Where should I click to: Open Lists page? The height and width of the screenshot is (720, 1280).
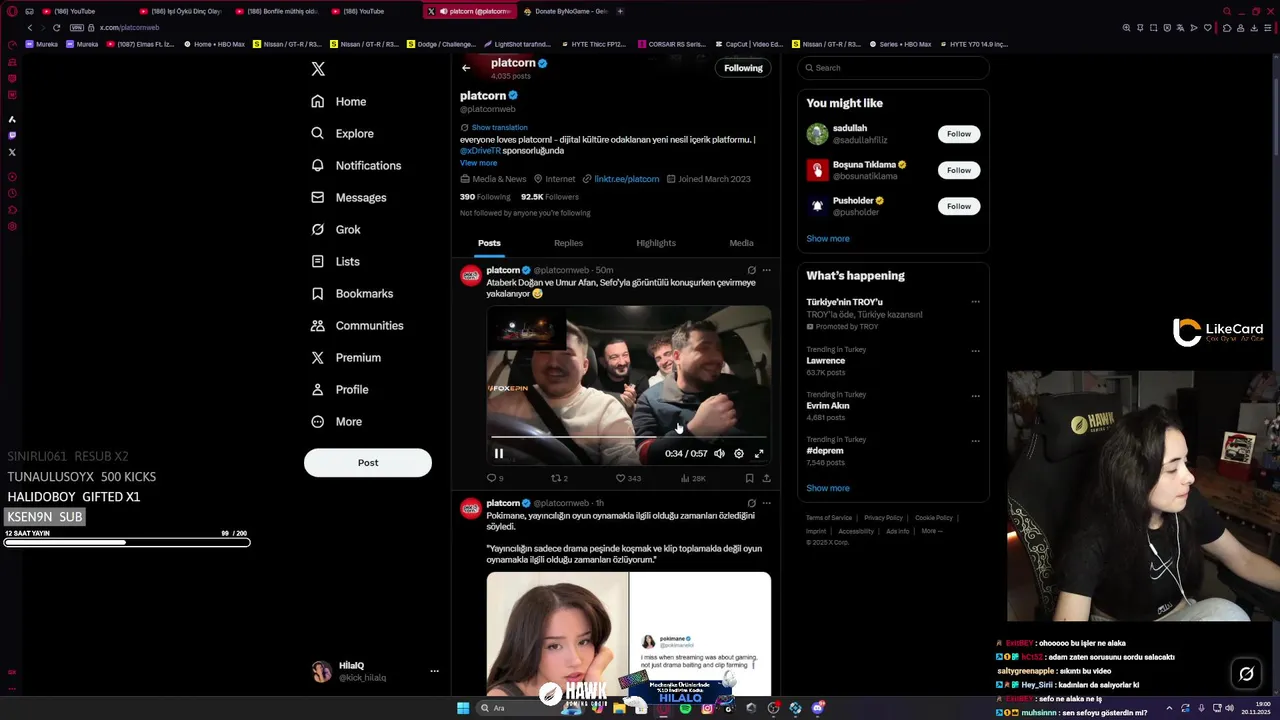(x=335, y=261)
